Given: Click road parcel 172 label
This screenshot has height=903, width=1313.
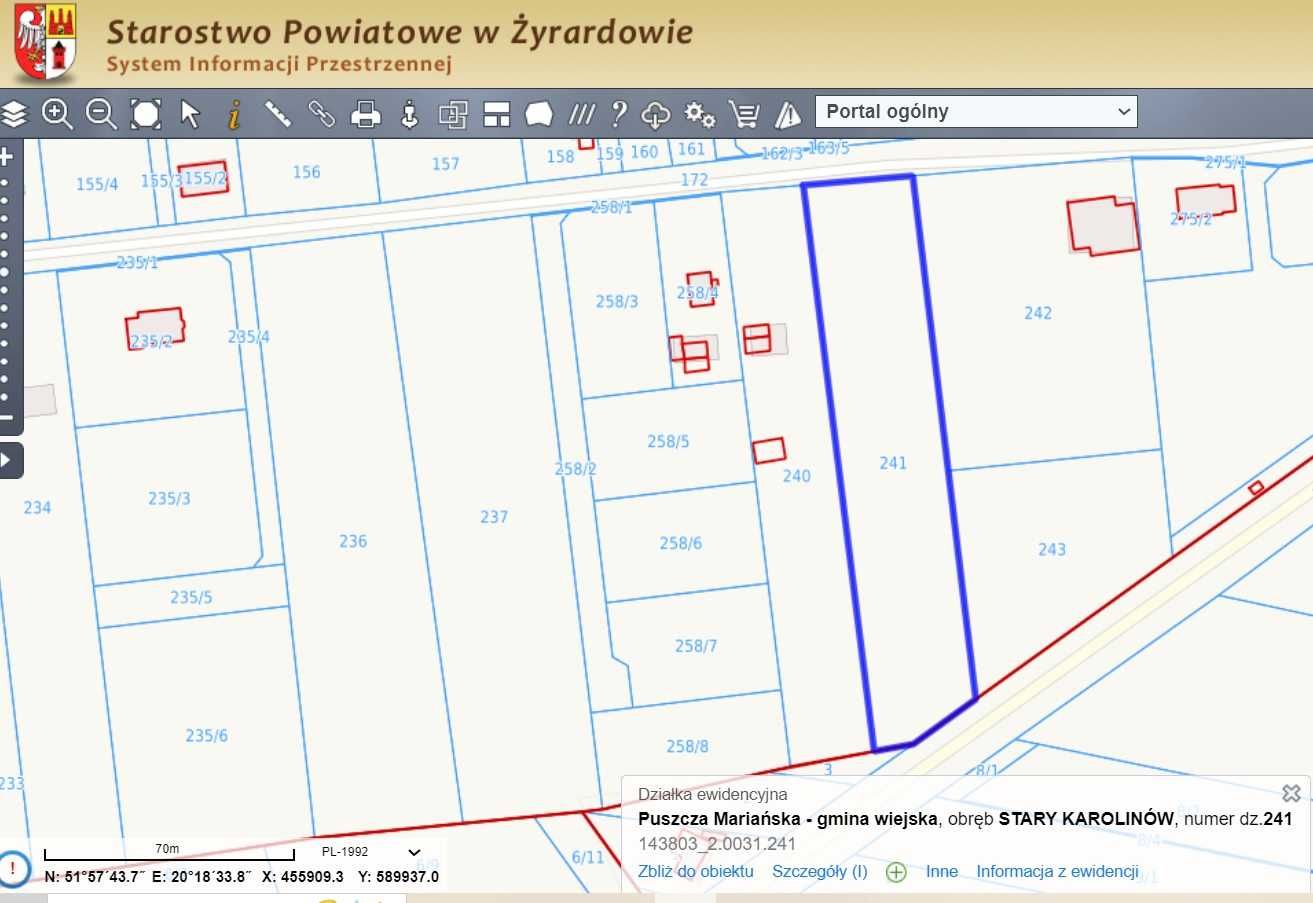Looking at the screenshot, I should (694, 180).
